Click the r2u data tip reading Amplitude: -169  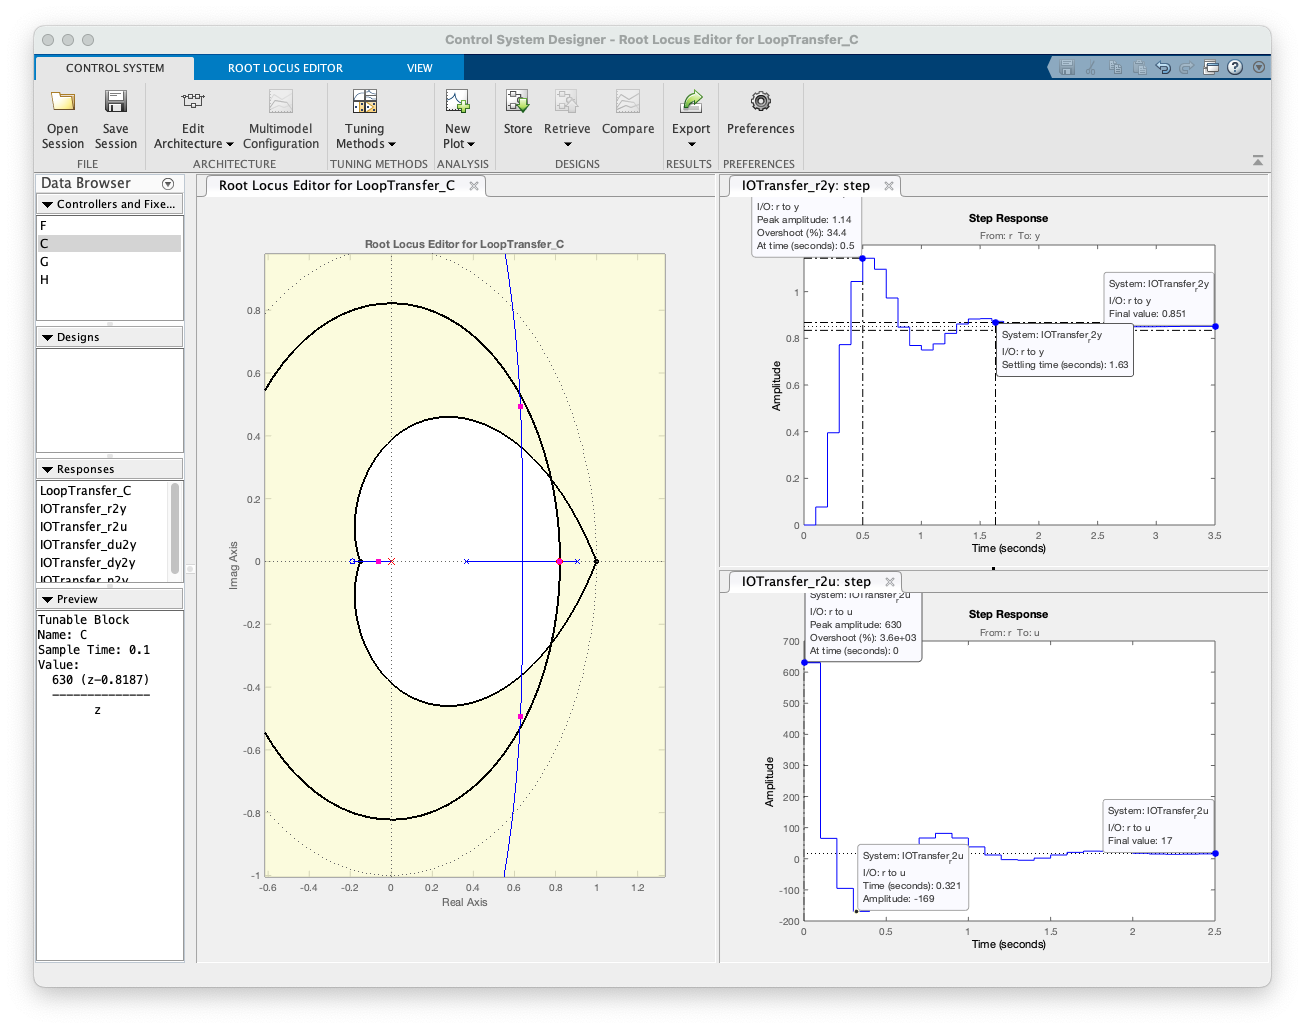coord(913,877)
